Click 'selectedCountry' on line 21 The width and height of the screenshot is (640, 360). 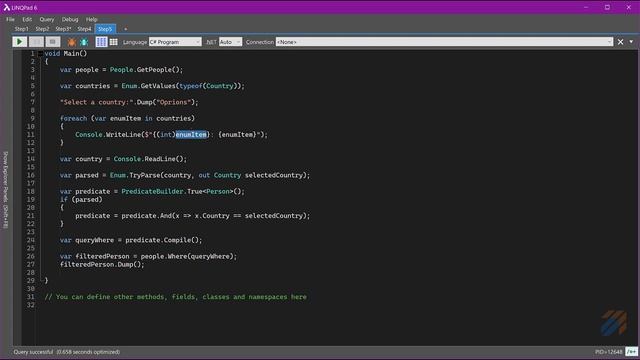click(274, 216)
